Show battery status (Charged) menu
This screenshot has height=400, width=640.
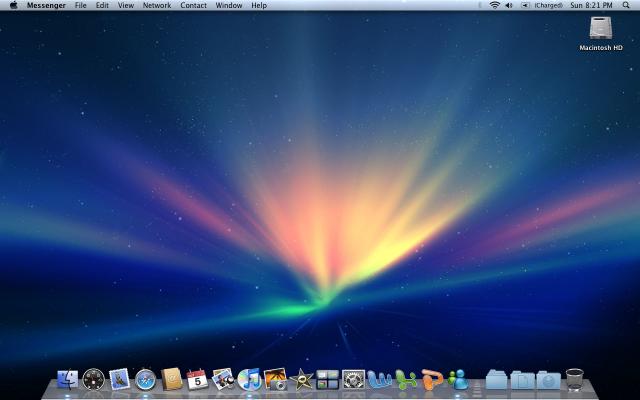pyautogui.click(x=546, y=6)
